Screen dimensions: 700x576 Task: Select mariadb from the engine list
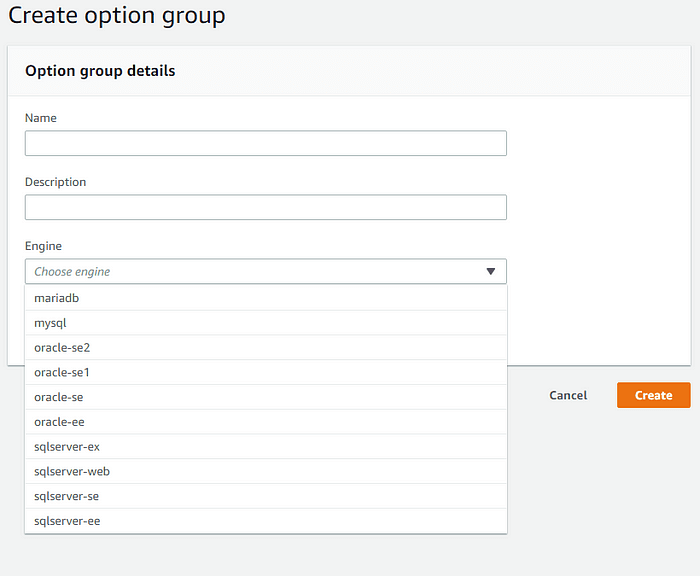point(266,298)
